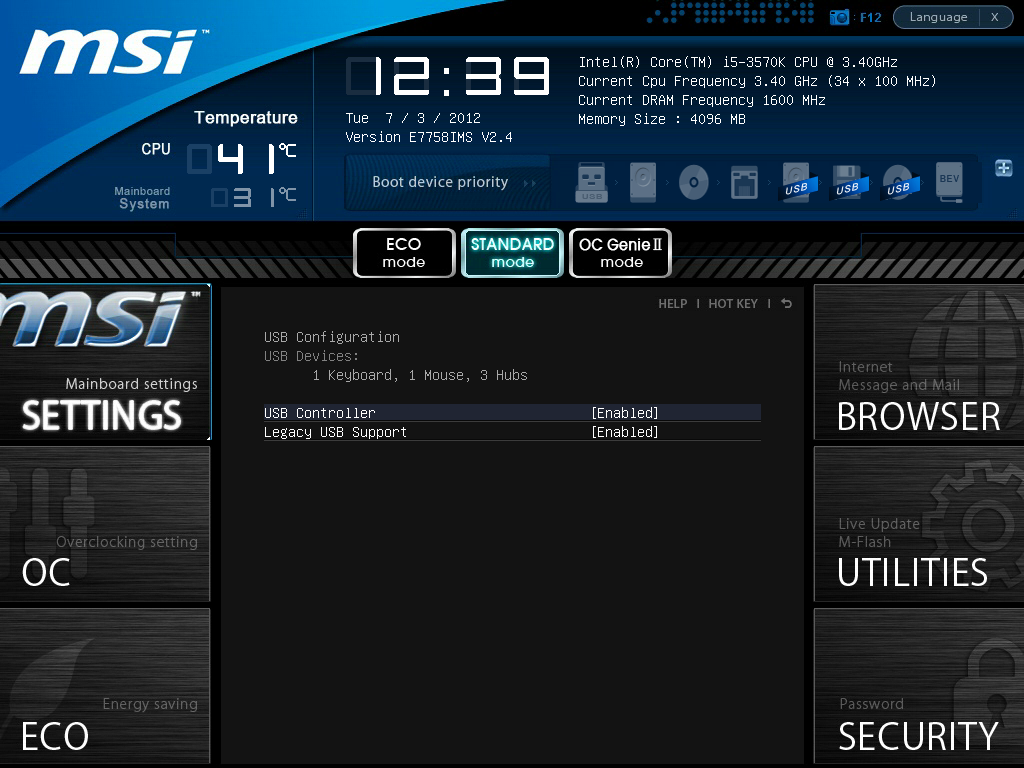
Task: Open the ECO energy saving panel
Action: pyautogui.click(x=105, y=686)
